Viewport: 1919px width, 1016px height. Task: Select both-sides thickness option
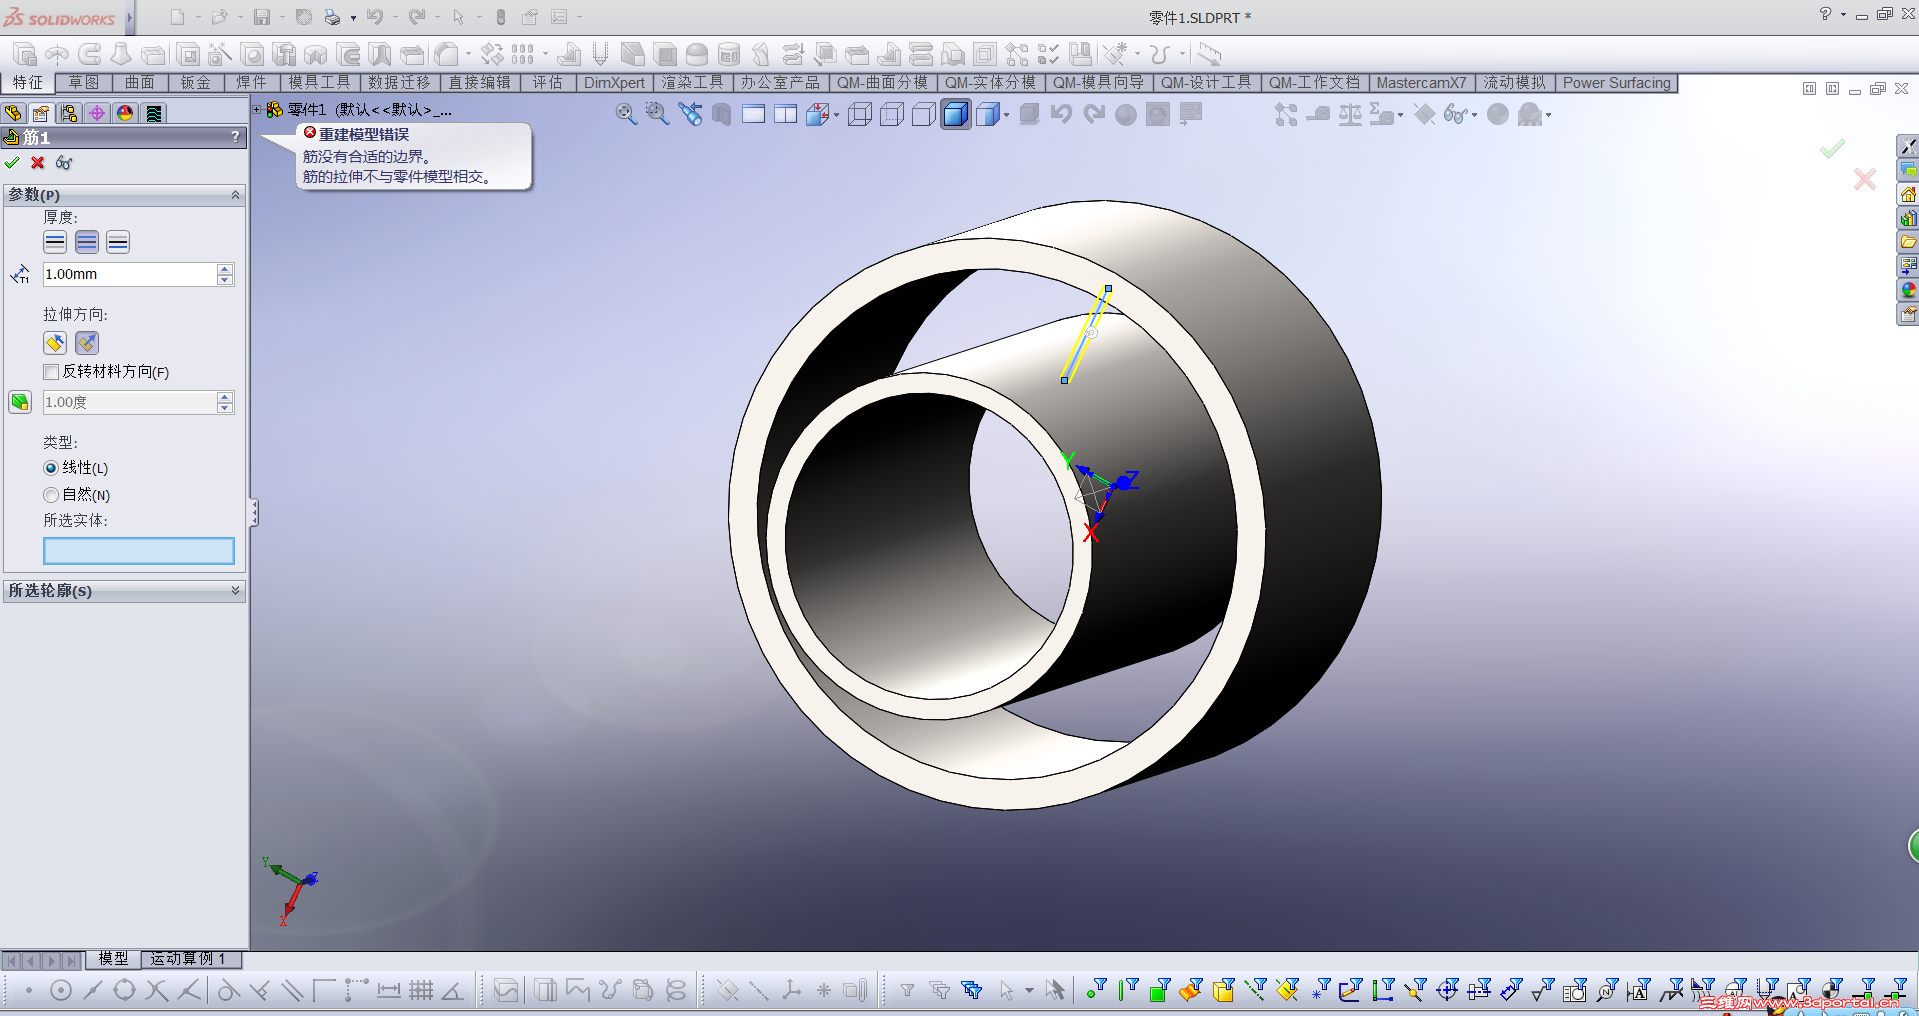pyautogui.click(x=87, y=242)
